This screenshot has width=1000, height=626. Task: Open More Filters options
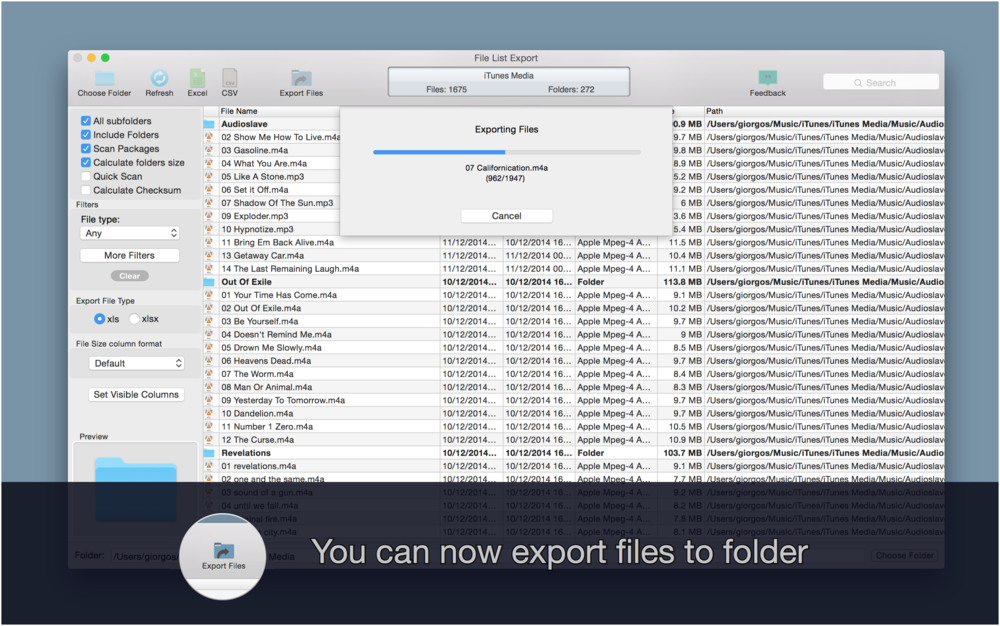[x=130, y=255]
